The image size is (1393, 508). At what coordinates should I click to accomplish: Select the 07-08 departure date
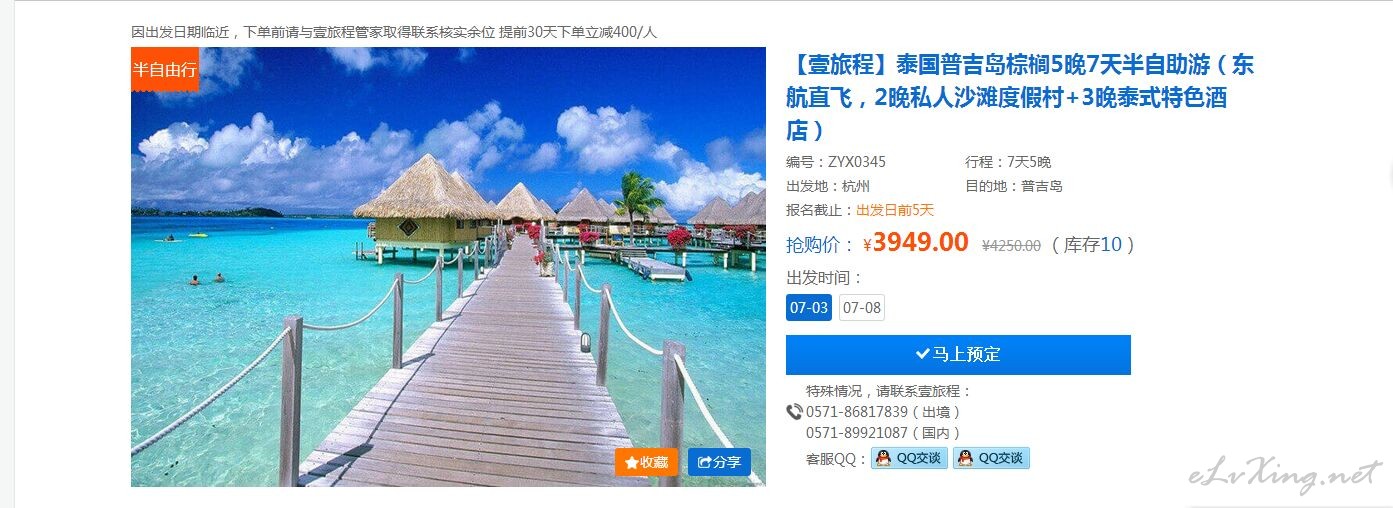click(x=862, y=307)
